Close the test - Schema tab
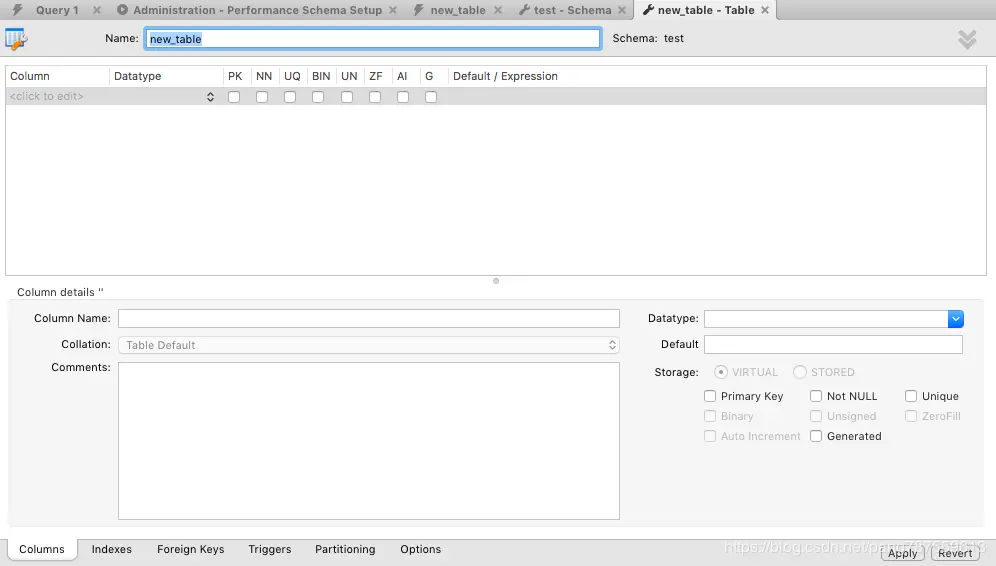The height and width of the screenshot is (566, 996). pos(622,10)
